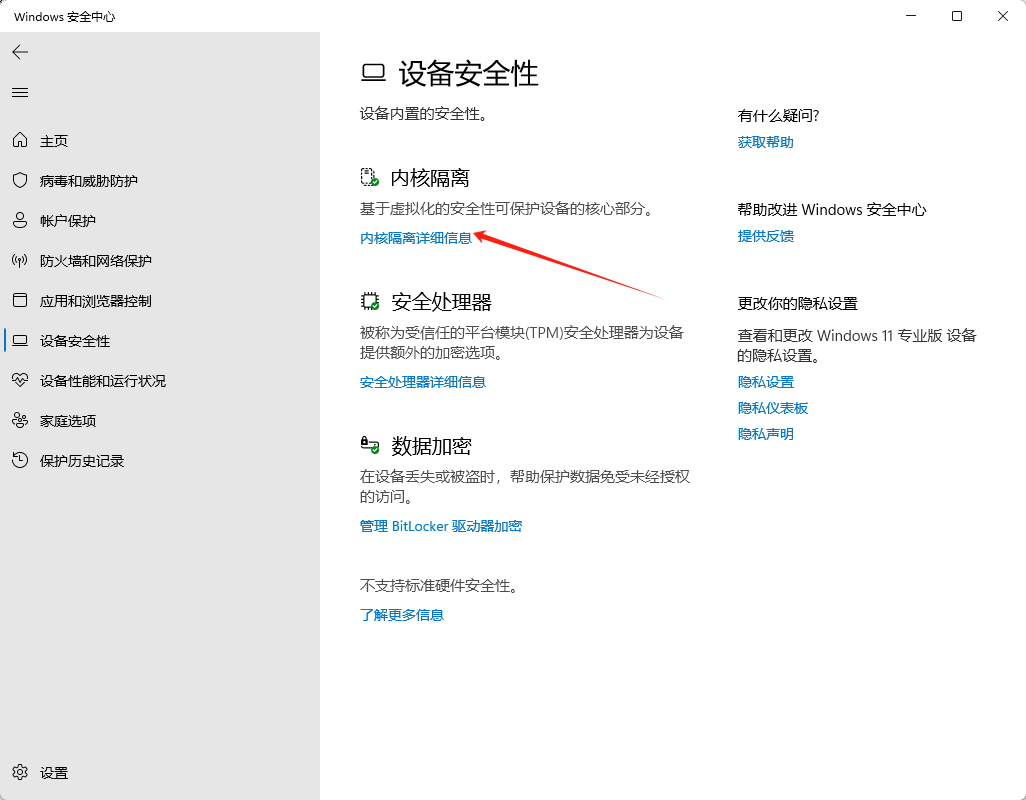Viewport: 1026px width, 800px height.
Task: Click the 安全处理器 chip icon
Action: [370, 302]
